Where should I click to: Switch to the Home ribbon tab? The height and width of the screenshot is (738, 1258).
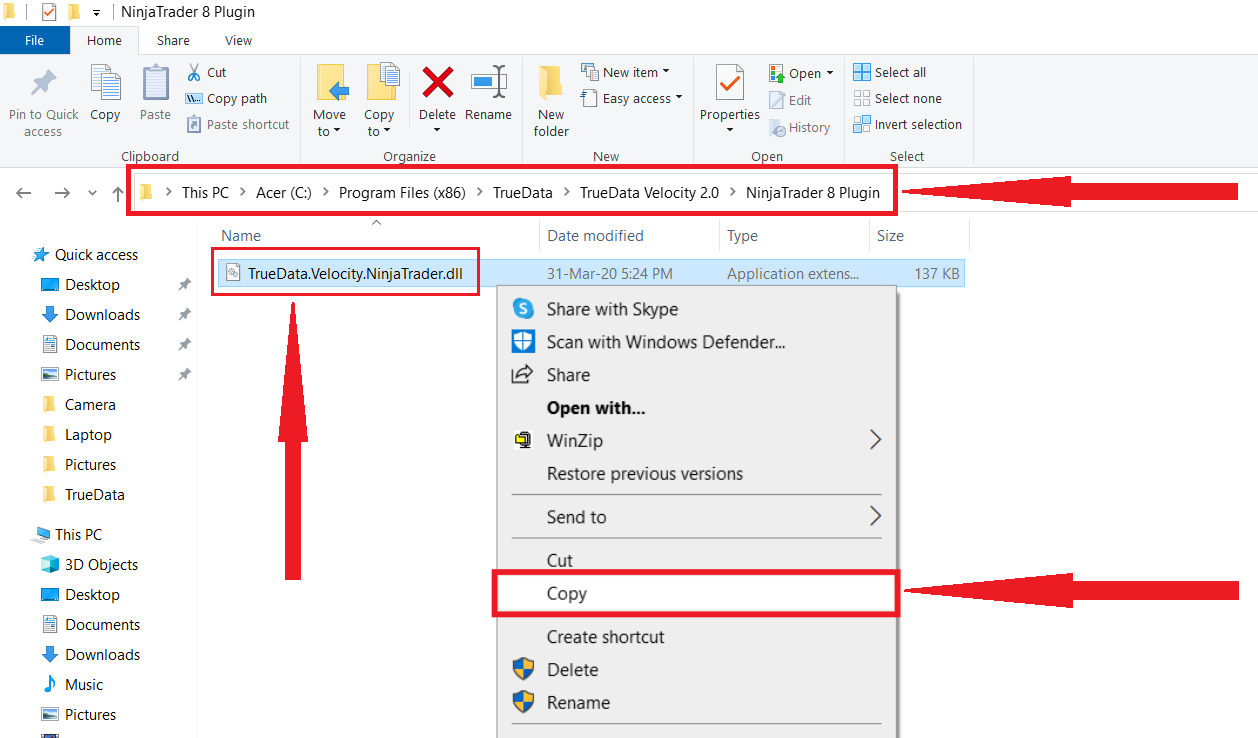[104, 40]
